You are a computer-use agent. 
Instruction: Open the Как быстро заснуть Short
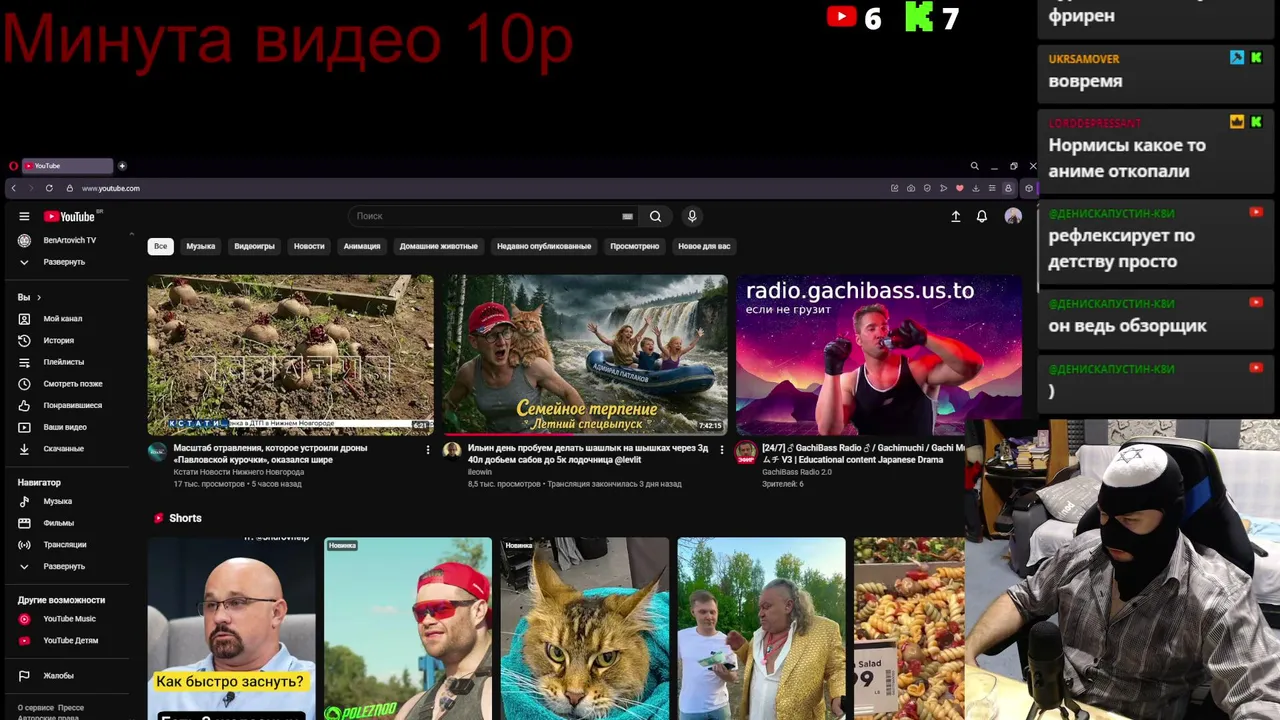coord(232,628)
